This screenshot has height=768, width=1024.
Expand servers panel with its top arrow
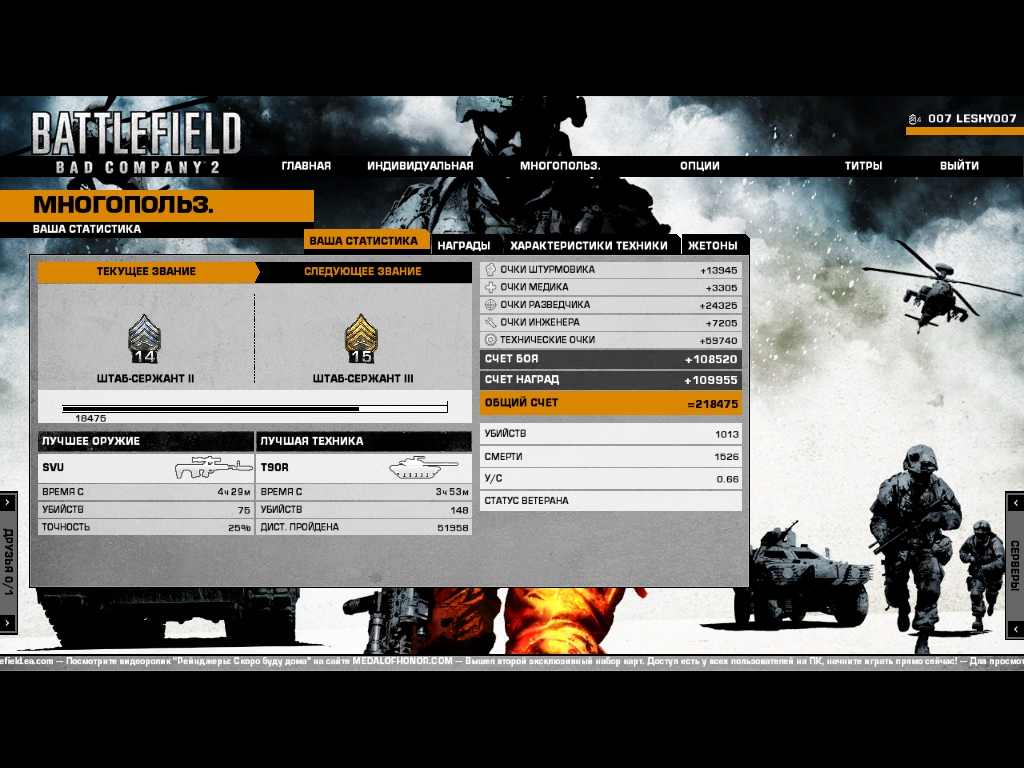(1015, 501)
